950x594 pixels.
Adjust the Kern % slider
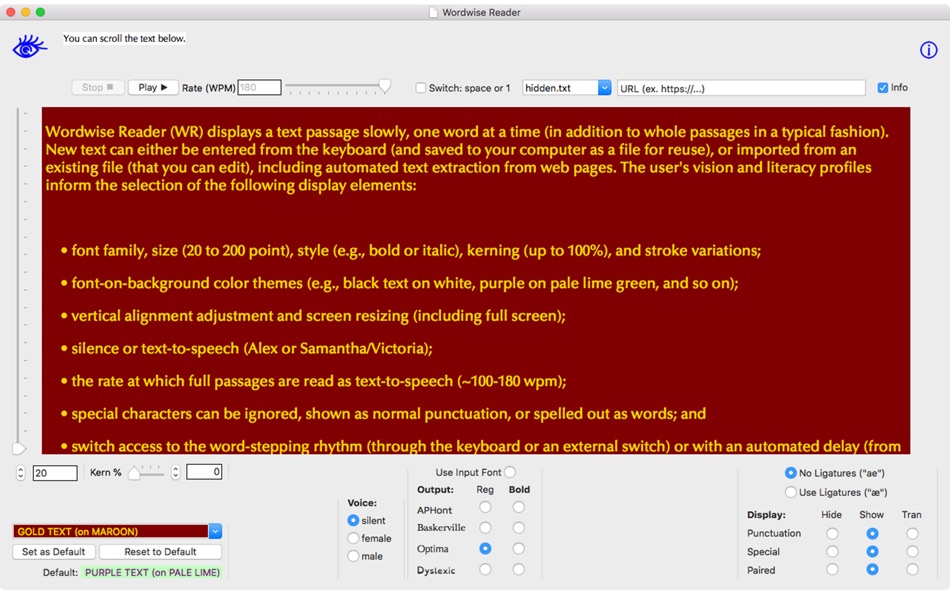[135, 473]
